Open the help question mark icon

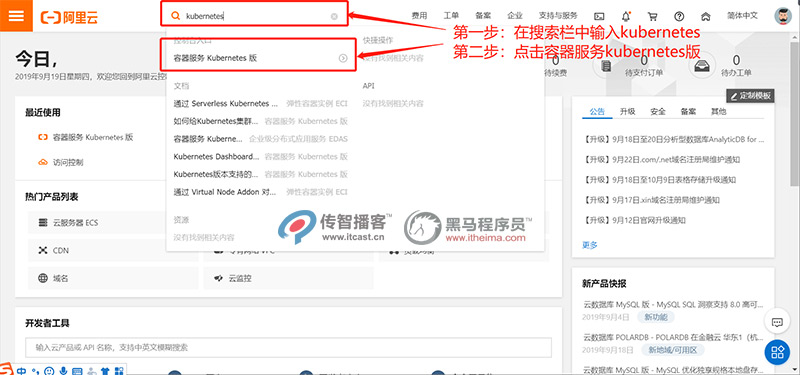pos(679,16)
